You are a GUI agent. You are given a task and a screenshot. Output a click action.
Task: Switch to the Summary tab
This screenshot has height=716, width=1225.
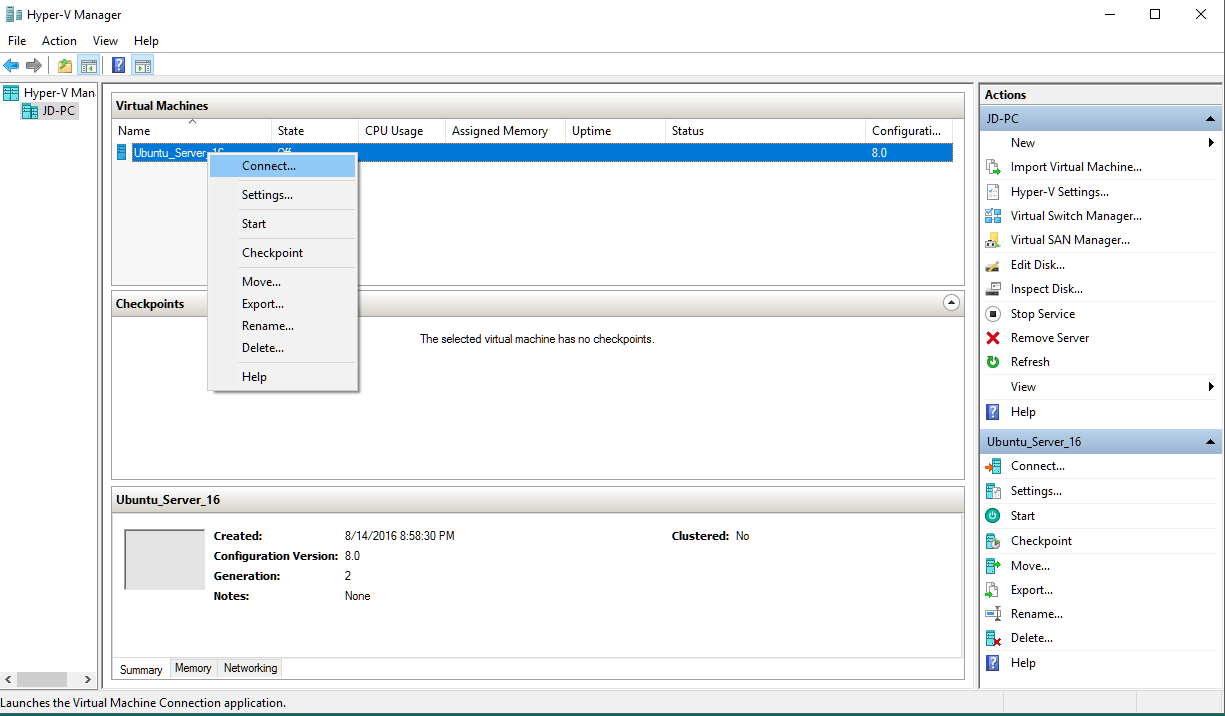pos(141,670)
